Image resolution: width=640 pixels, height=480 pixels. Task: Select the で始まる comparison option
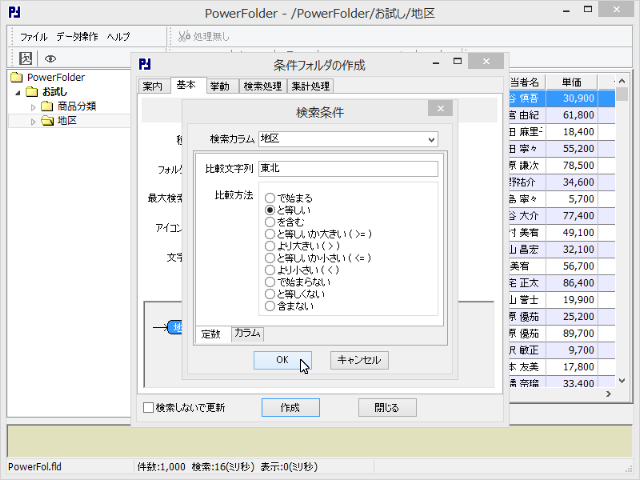tap(270, 198)
